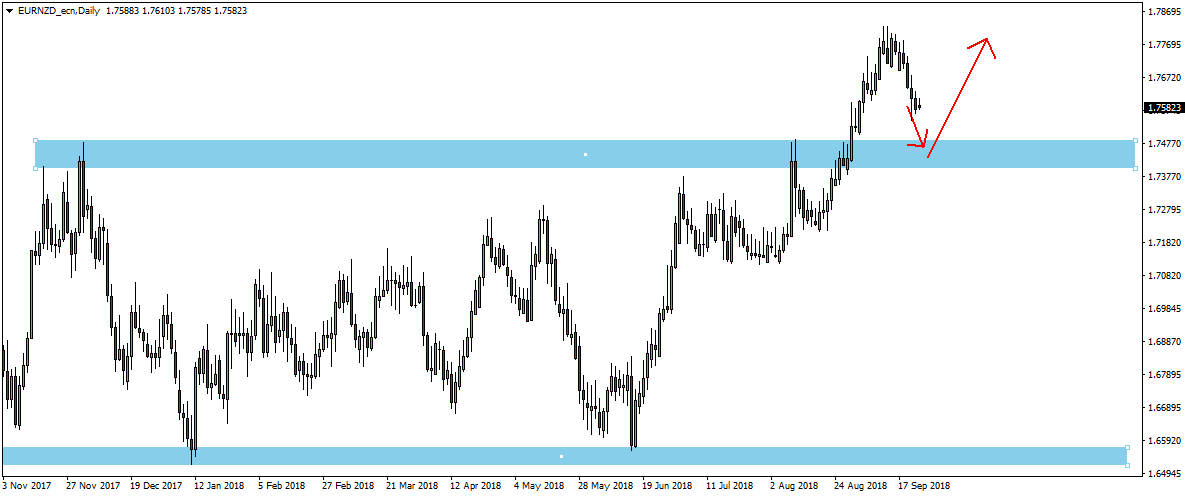
Task: Click the 11 Jul 2018 date label
Action: point(730,486)
